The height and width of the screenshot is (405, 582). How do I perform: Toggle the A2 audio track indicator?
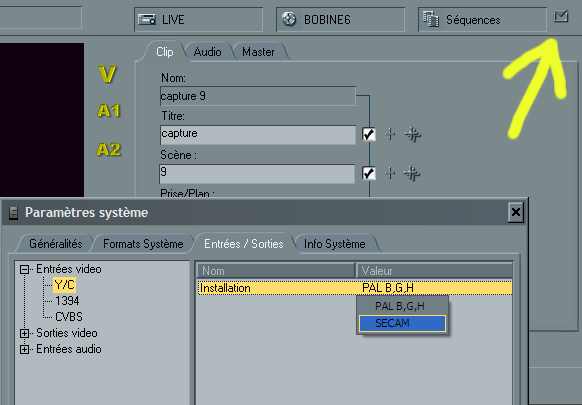pos(109,150)
